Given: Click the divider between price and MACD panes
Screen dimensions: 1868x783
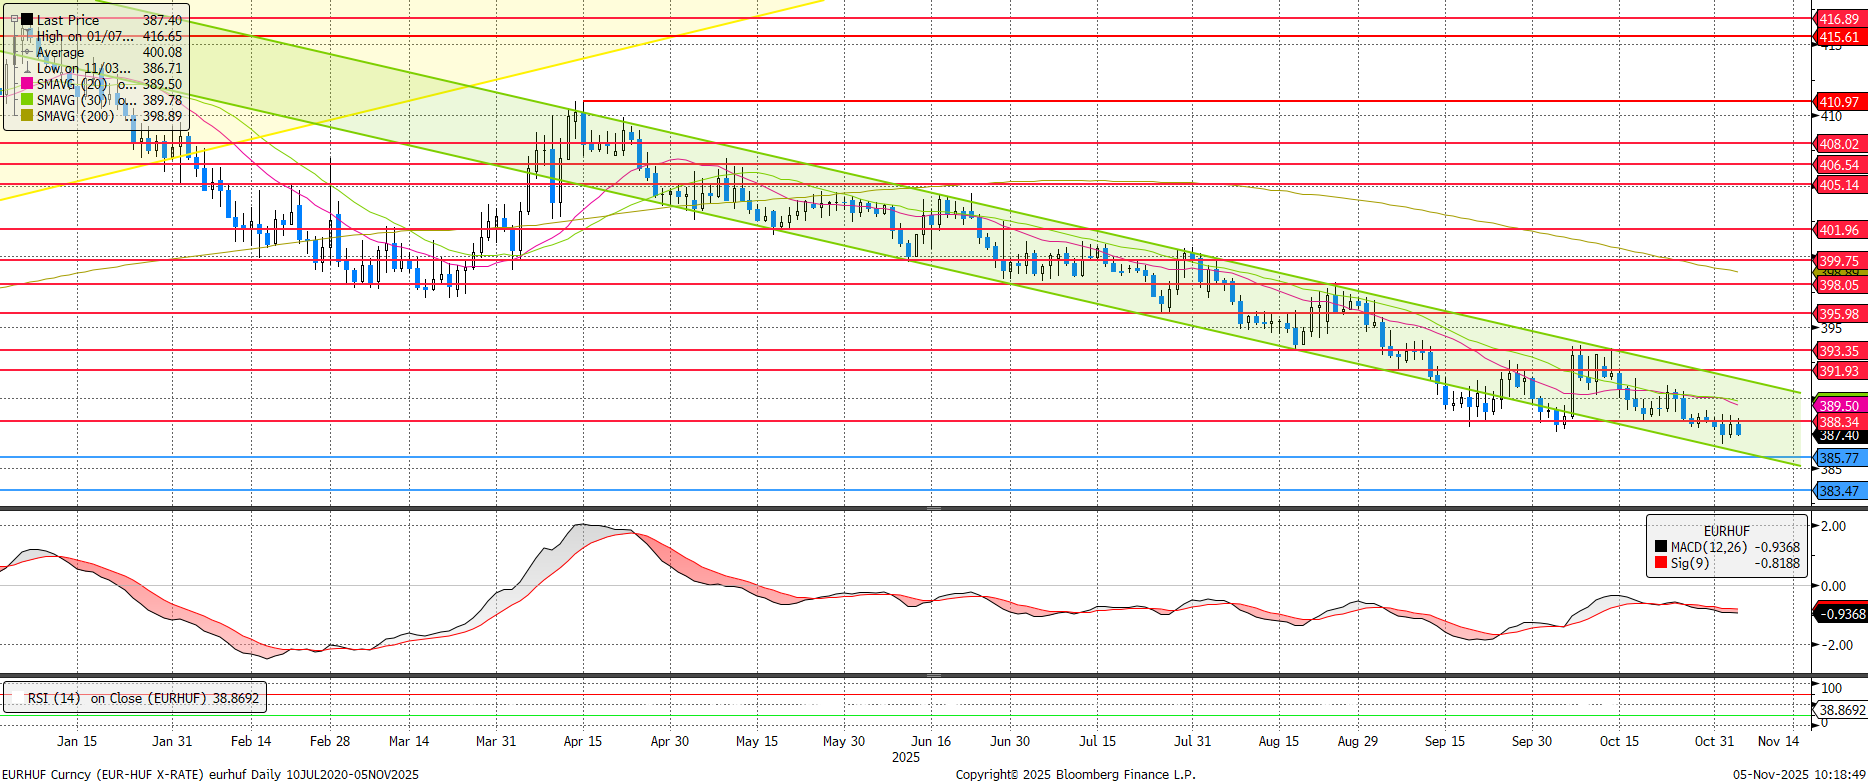Looking at the screenshot, I should click(x=933, y=509).
